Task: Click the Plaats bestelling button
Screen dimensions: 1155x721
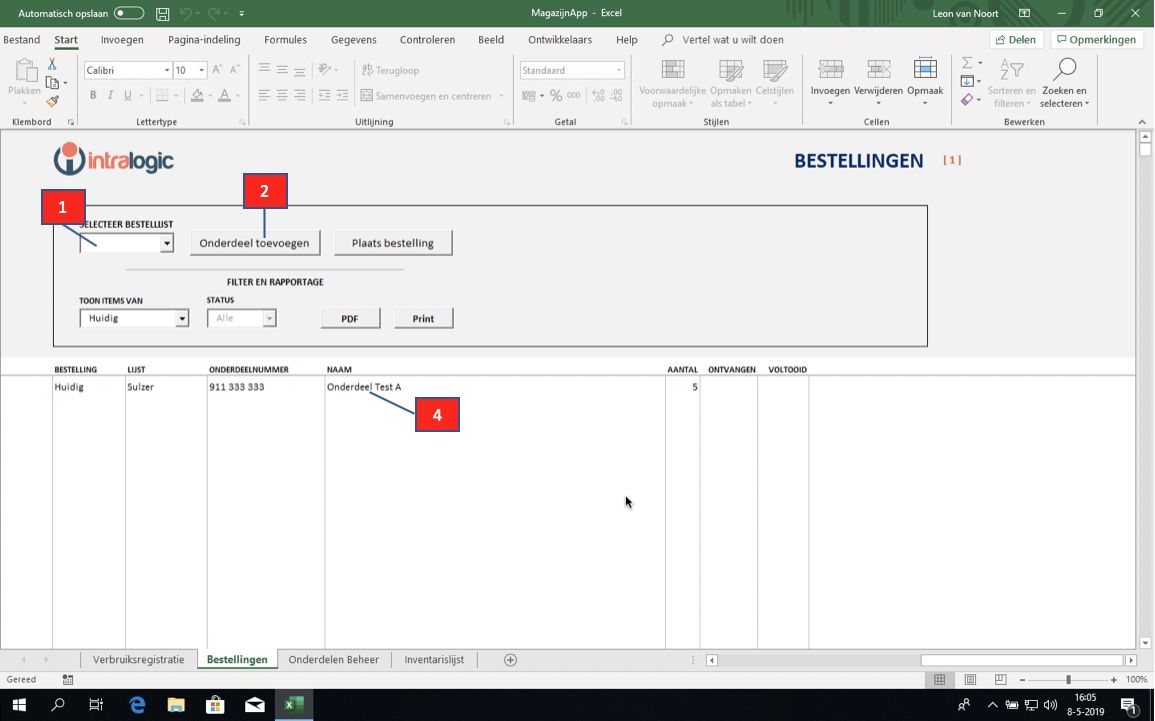Action: 393,243
